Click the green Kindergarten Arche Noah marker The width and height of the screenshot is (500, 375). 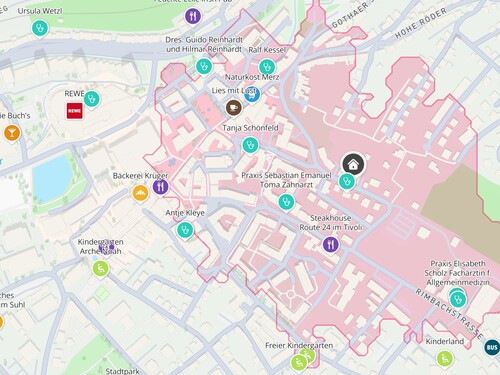point(101,268)
